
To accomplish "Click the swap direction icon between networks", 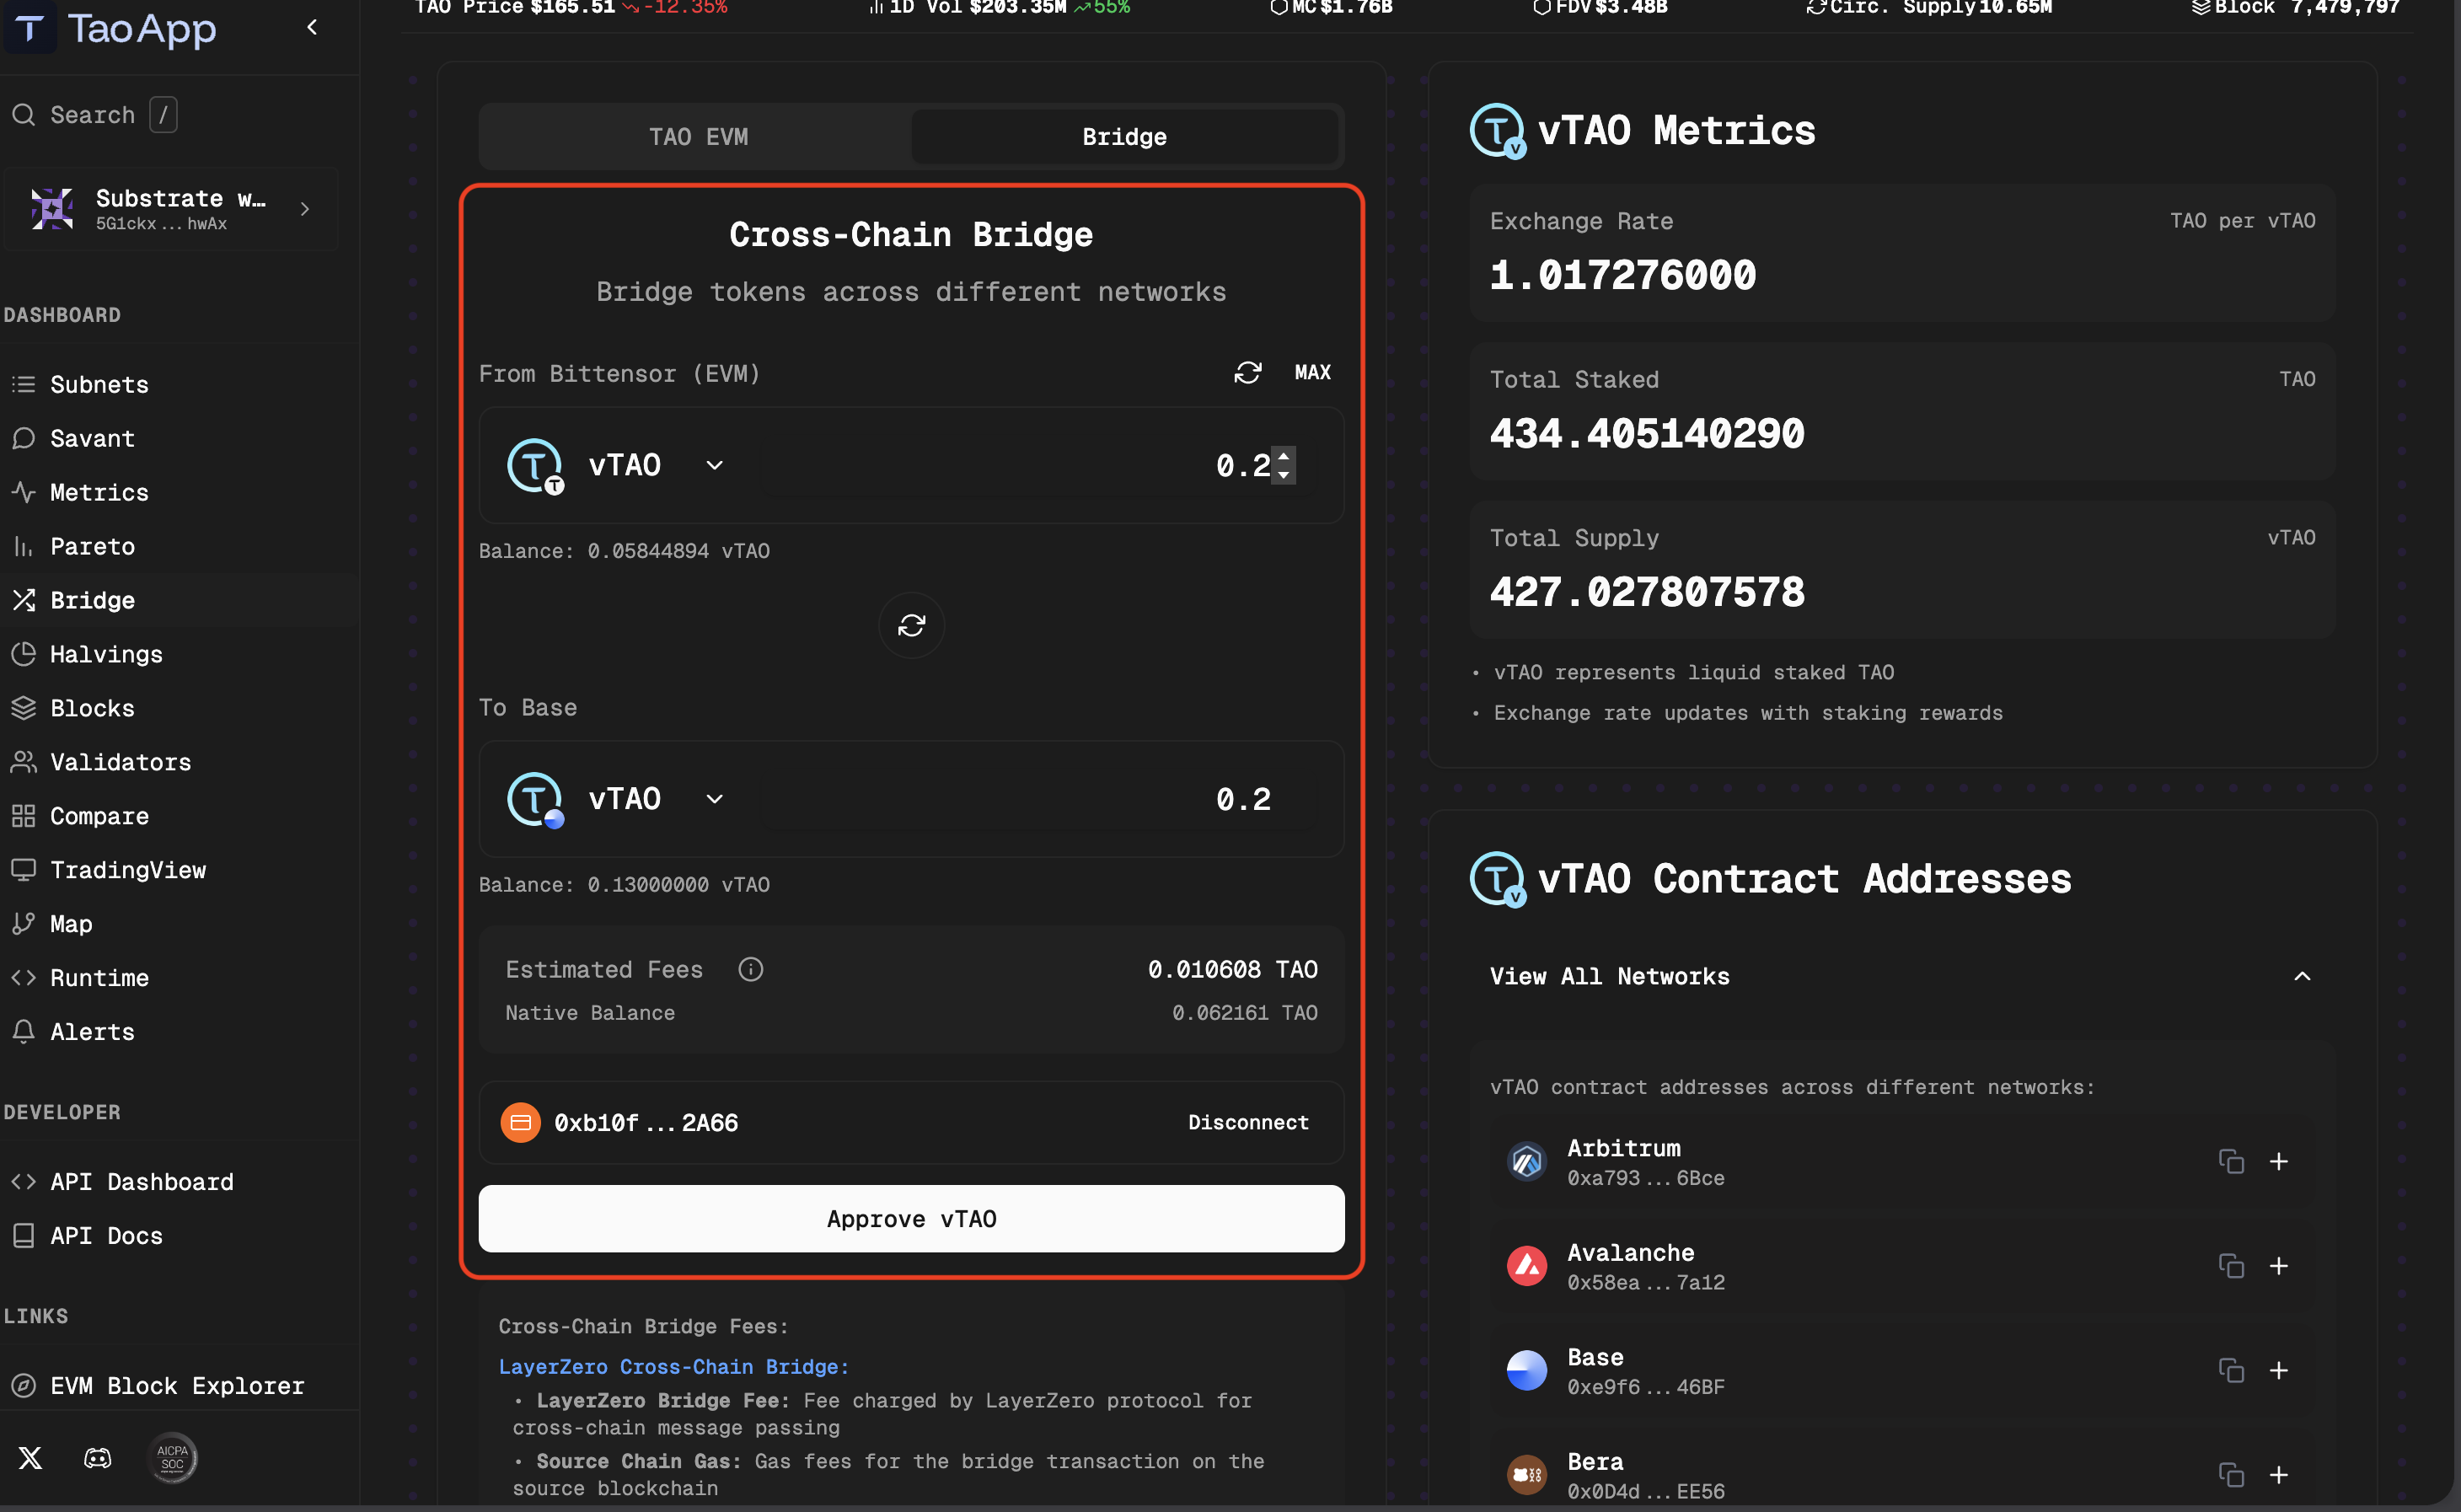I will [x=911, y=625].
